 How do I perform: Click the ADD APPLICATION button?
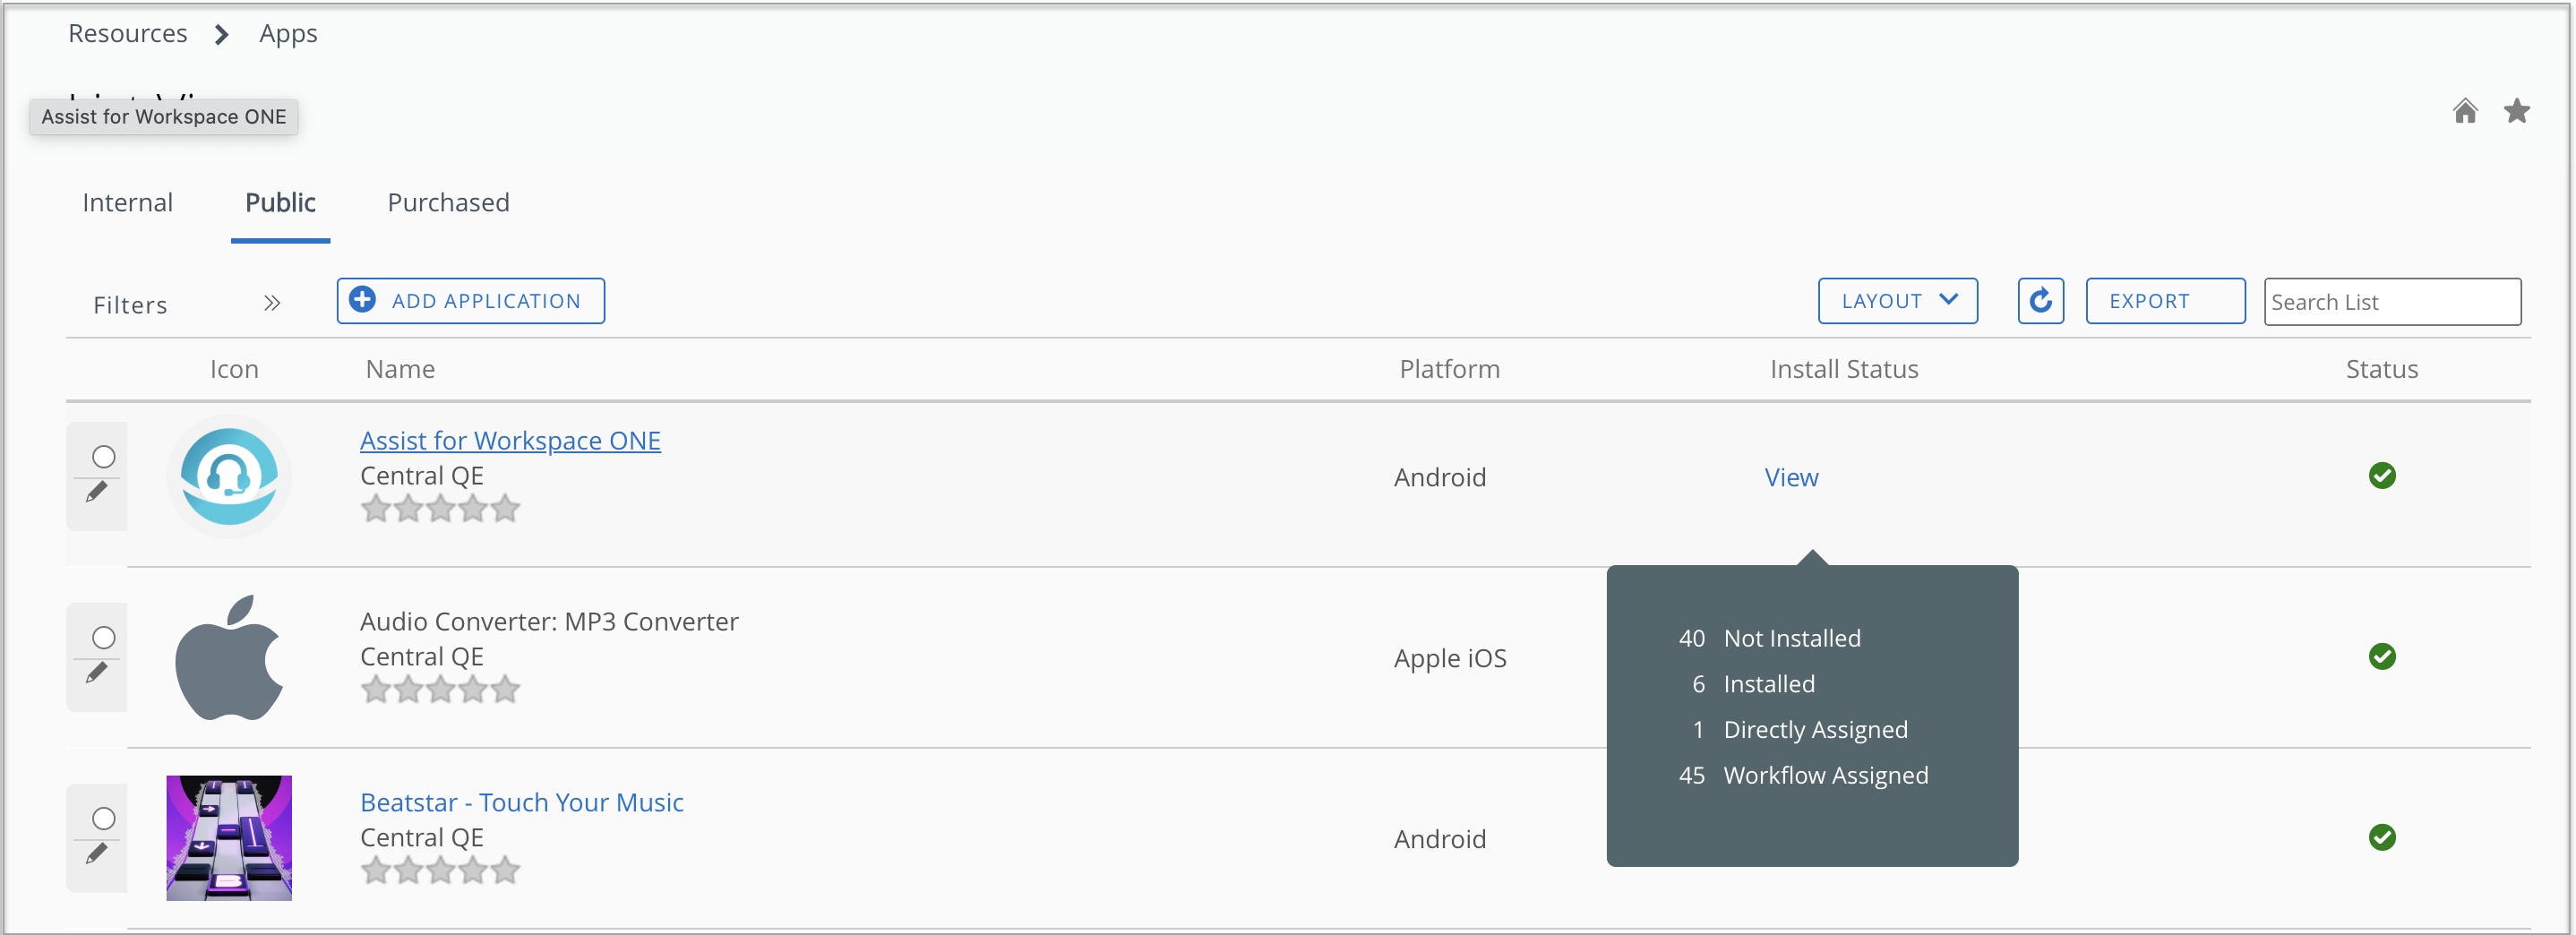pyautogui.click(x=471, y=301)
